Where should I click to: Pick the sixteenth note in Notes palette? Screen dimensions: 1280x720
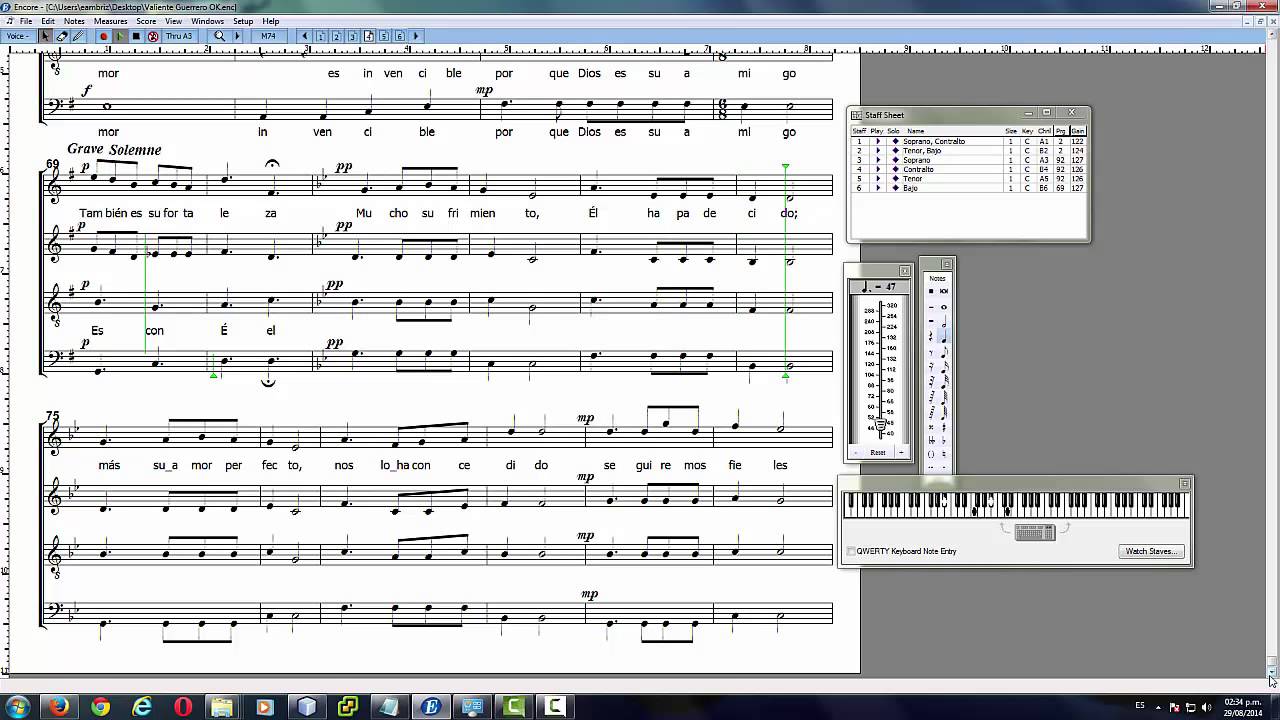coord(944,367)
